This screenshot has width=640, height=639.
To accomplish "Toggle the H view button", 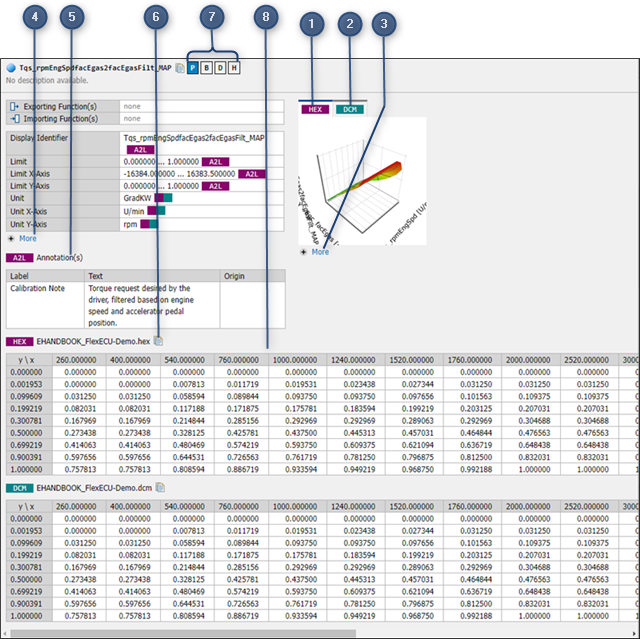I will tap(234, 68).
